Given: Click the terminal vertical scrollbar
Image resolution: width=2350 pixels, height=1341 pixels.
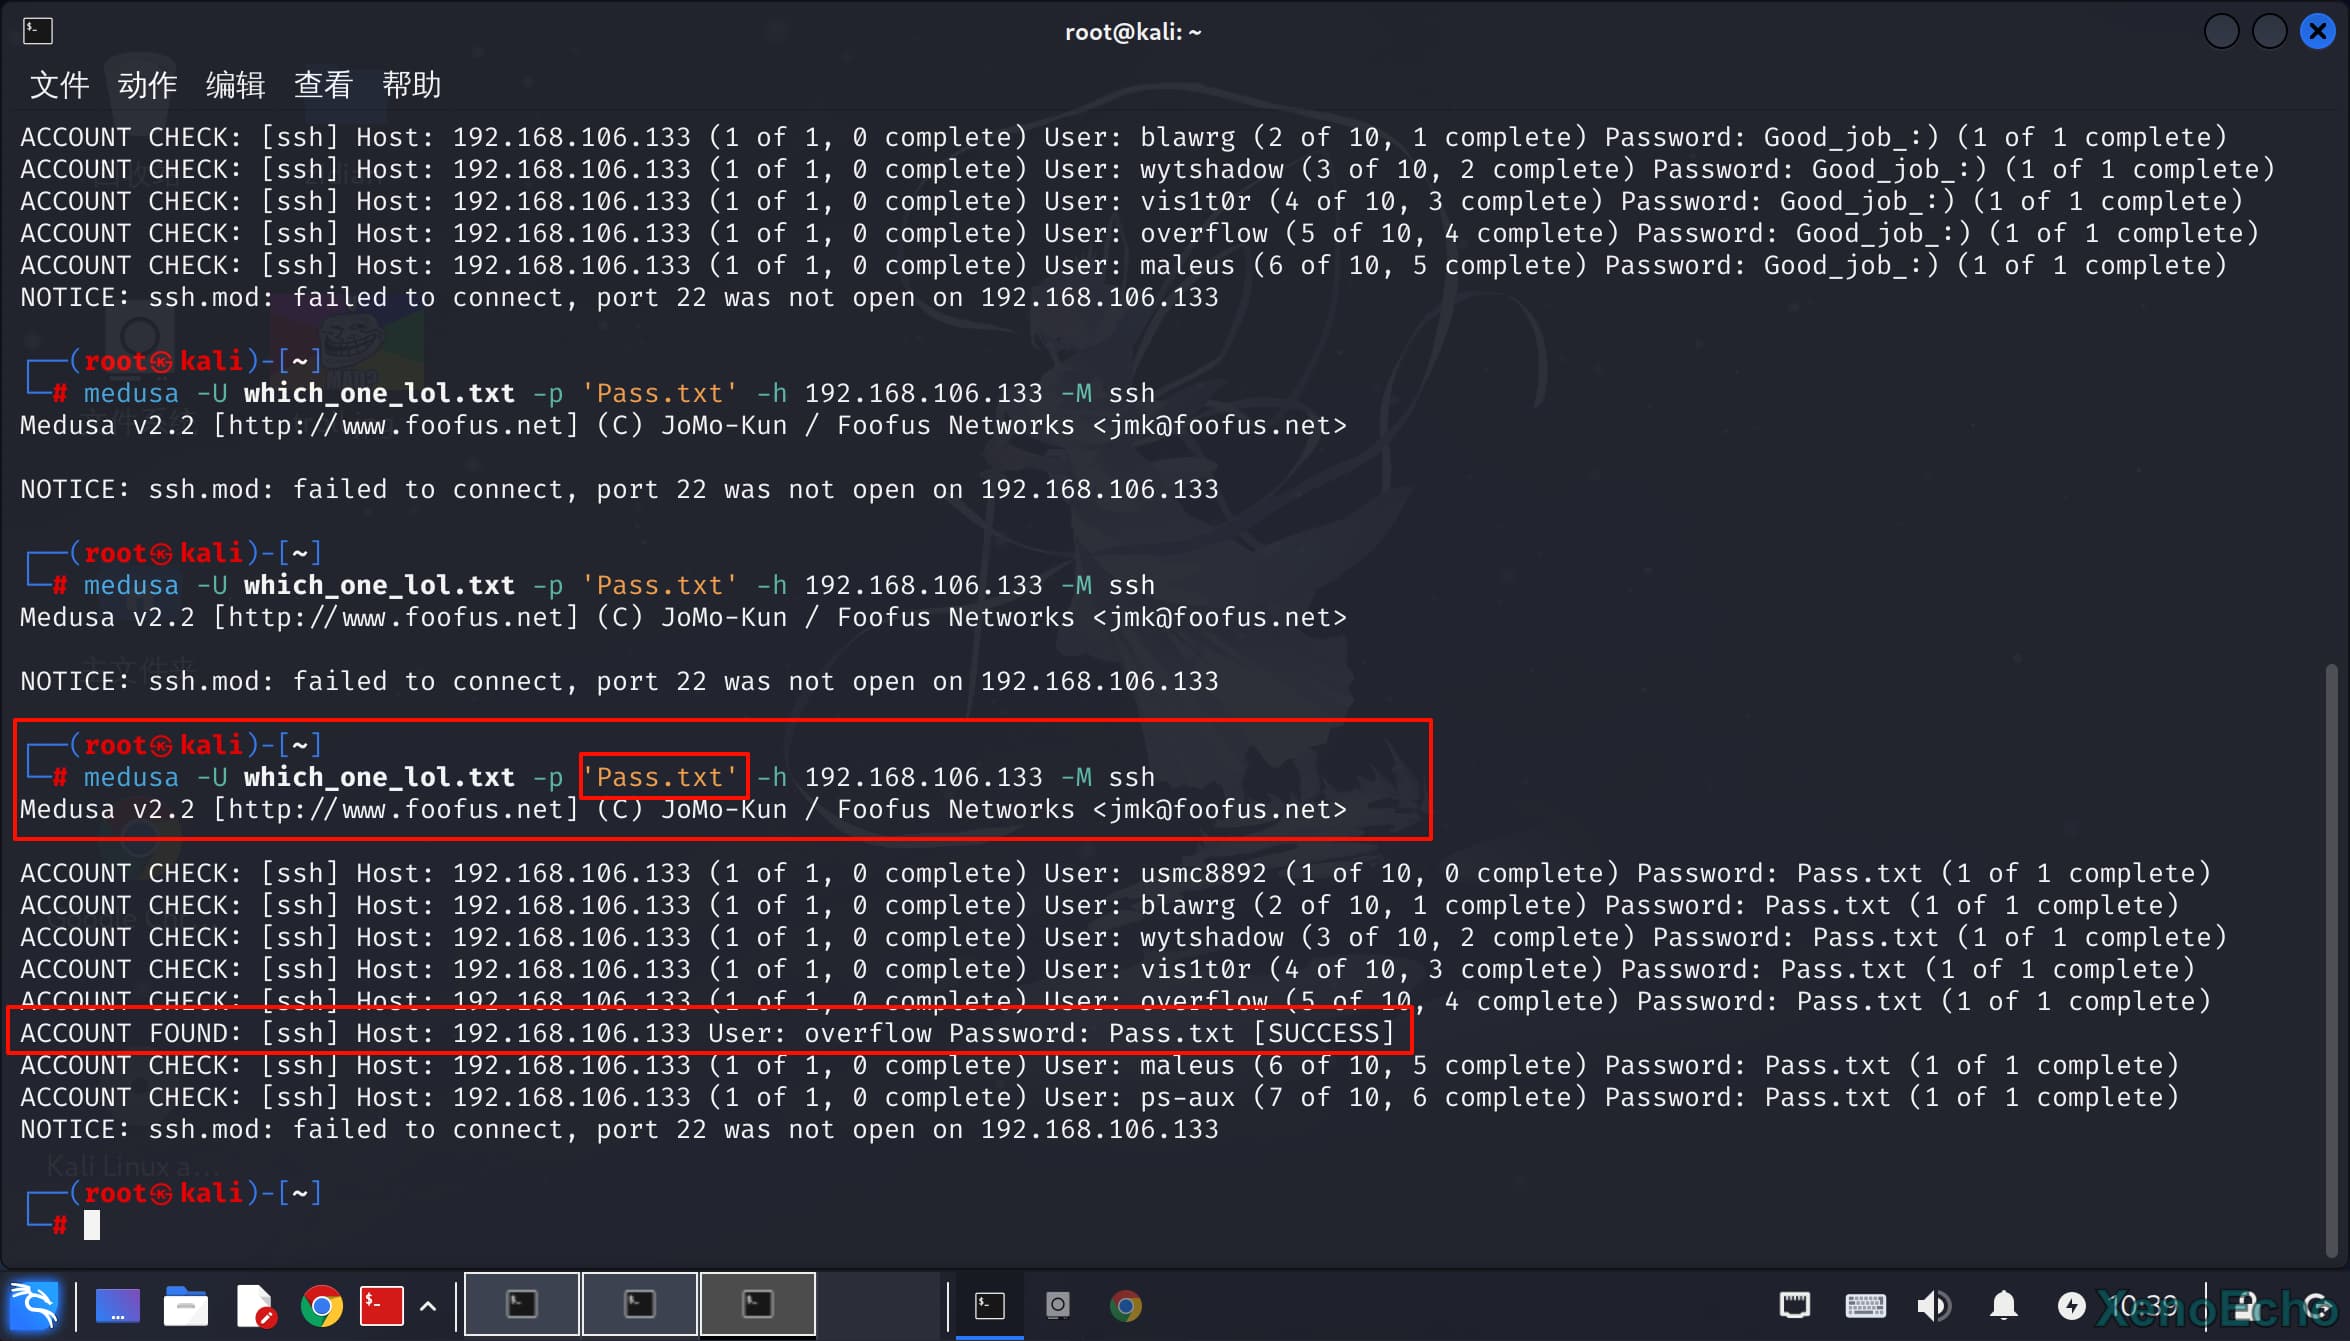Looking at the screenshot, I should tap(2331, 960).
